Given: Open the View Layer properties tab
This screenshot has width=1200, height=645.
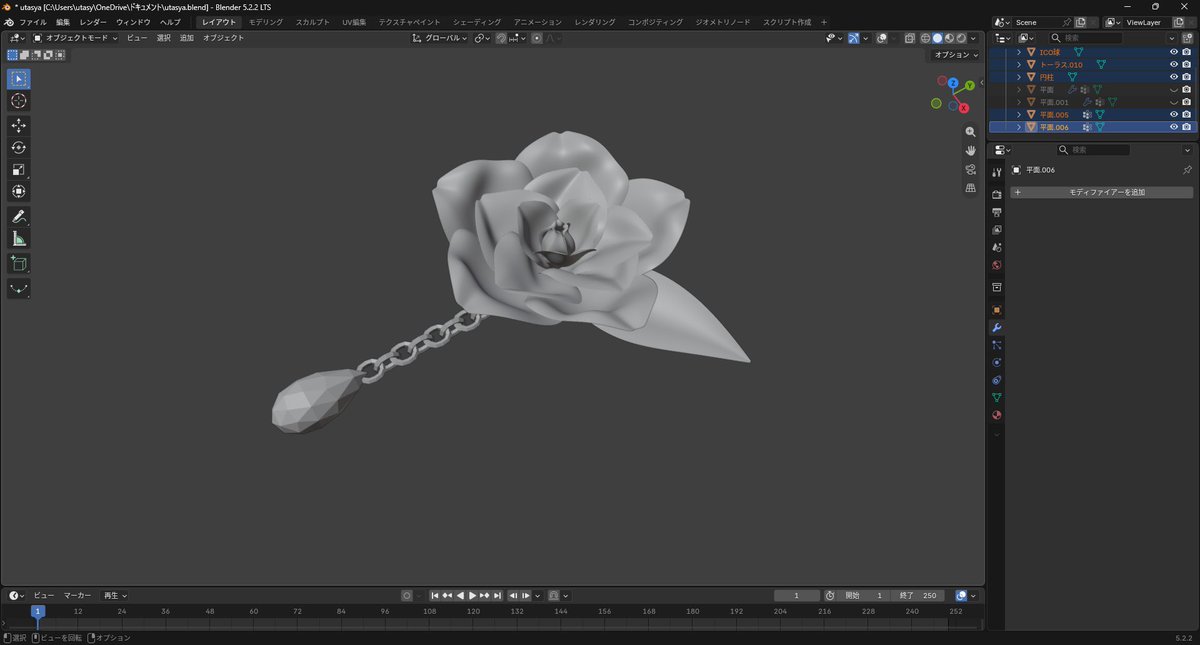Looking at the screenshot, I should pos(997,230).
